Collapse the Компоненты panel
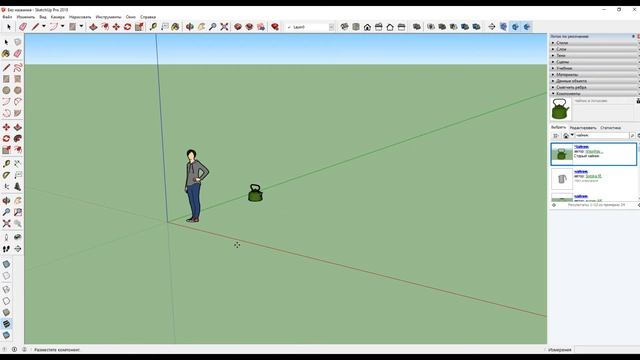Viewport: 640px width, 360px height. pyautogui.click(x=594, y=93)
